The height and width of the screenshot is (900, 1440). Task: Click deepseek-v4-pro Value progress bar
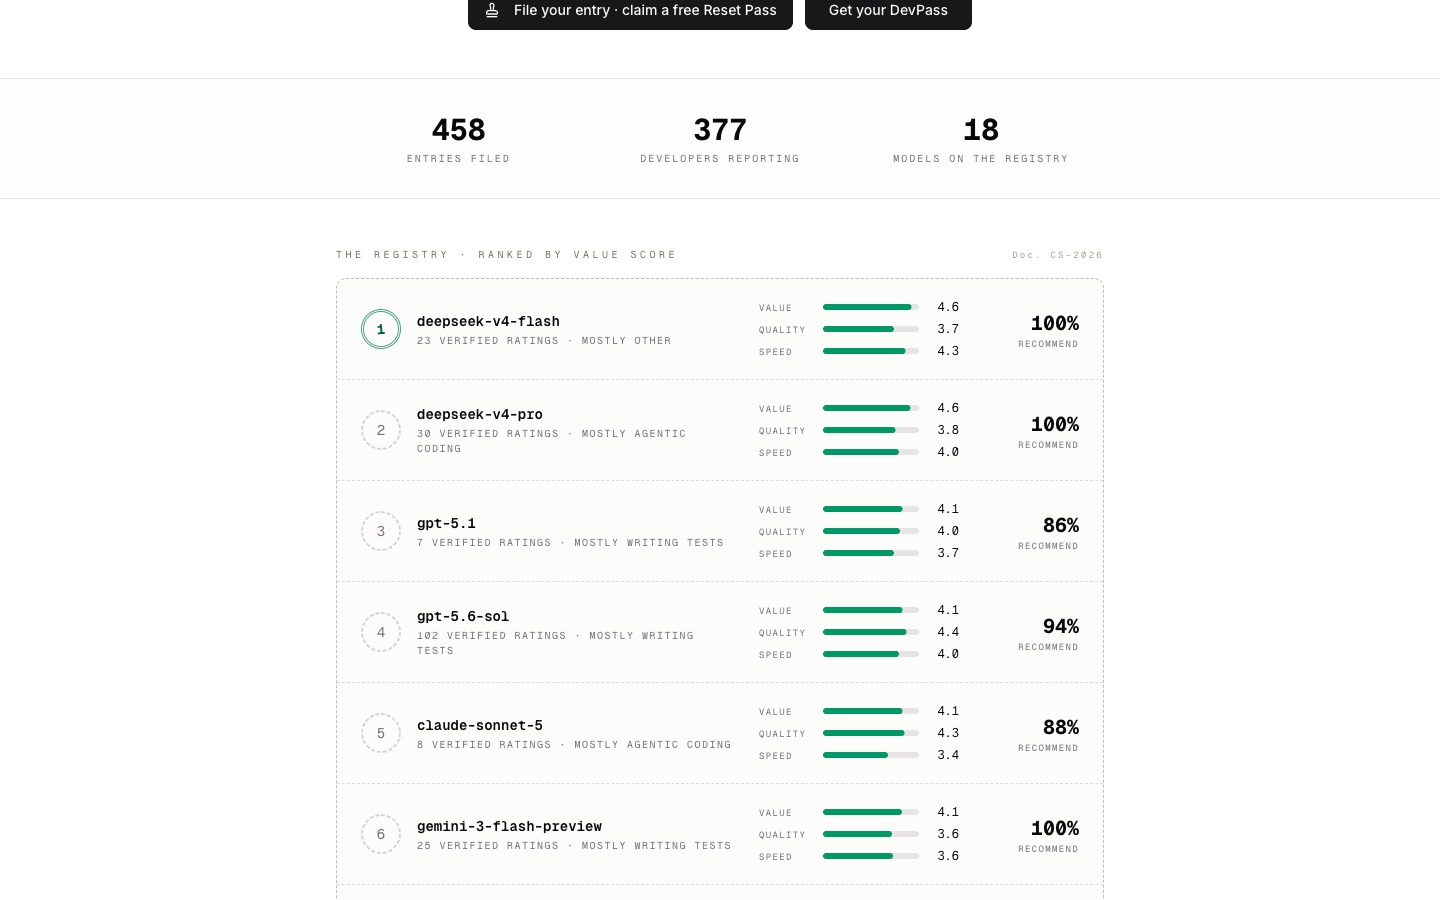871,408
